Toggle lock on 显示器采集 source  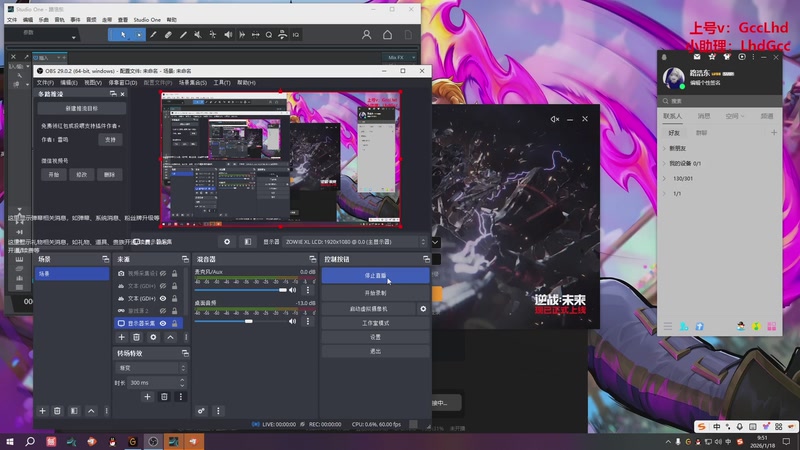175,324
